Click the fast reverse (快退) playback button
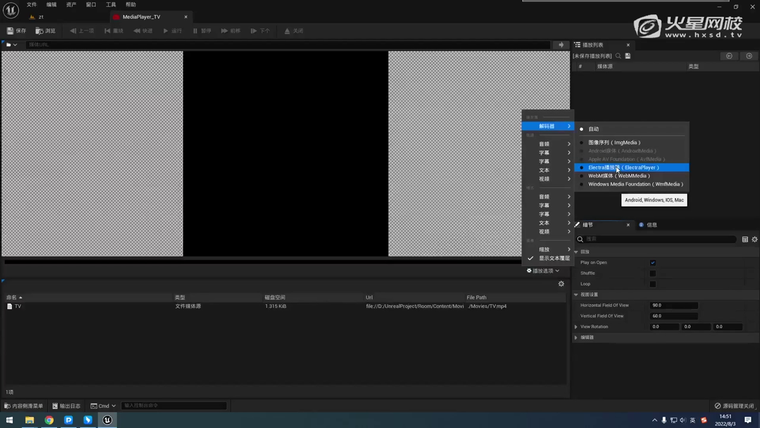Image resolution: width=760 pixels, height=428 pixels. click(x=143, y=31)
